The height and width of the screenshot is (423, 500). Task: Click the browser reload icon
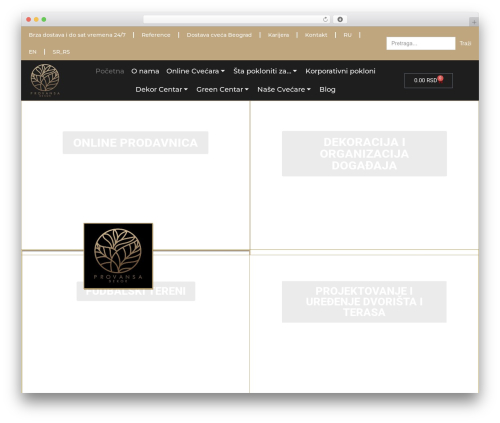(325, 20)
